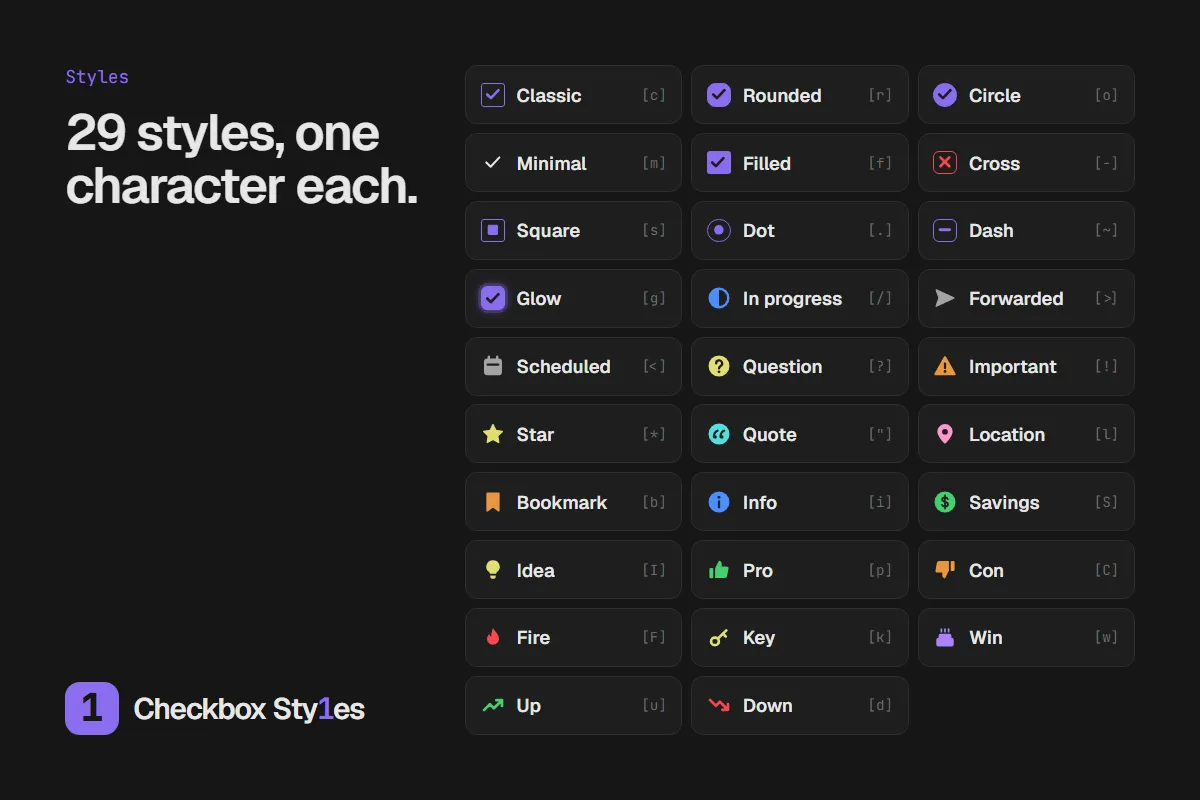Click the yellow Key icon

tap(719, 637)
